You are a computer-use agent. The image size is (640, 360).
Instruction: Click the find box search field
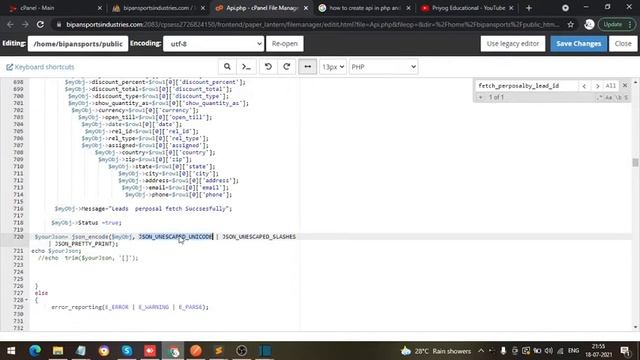[x=527, y=86]
